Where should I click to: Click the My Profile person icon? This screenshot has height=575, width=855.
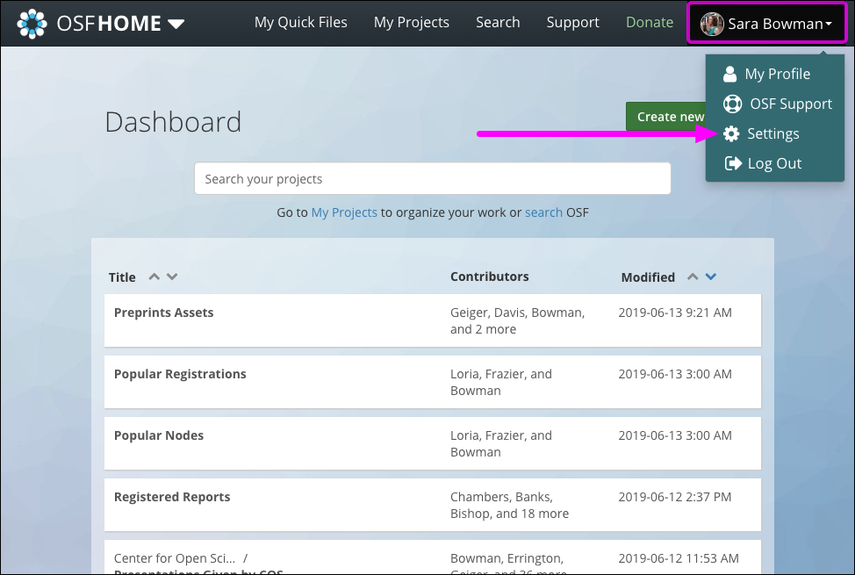pyautogui.click(x=730, y=74)
